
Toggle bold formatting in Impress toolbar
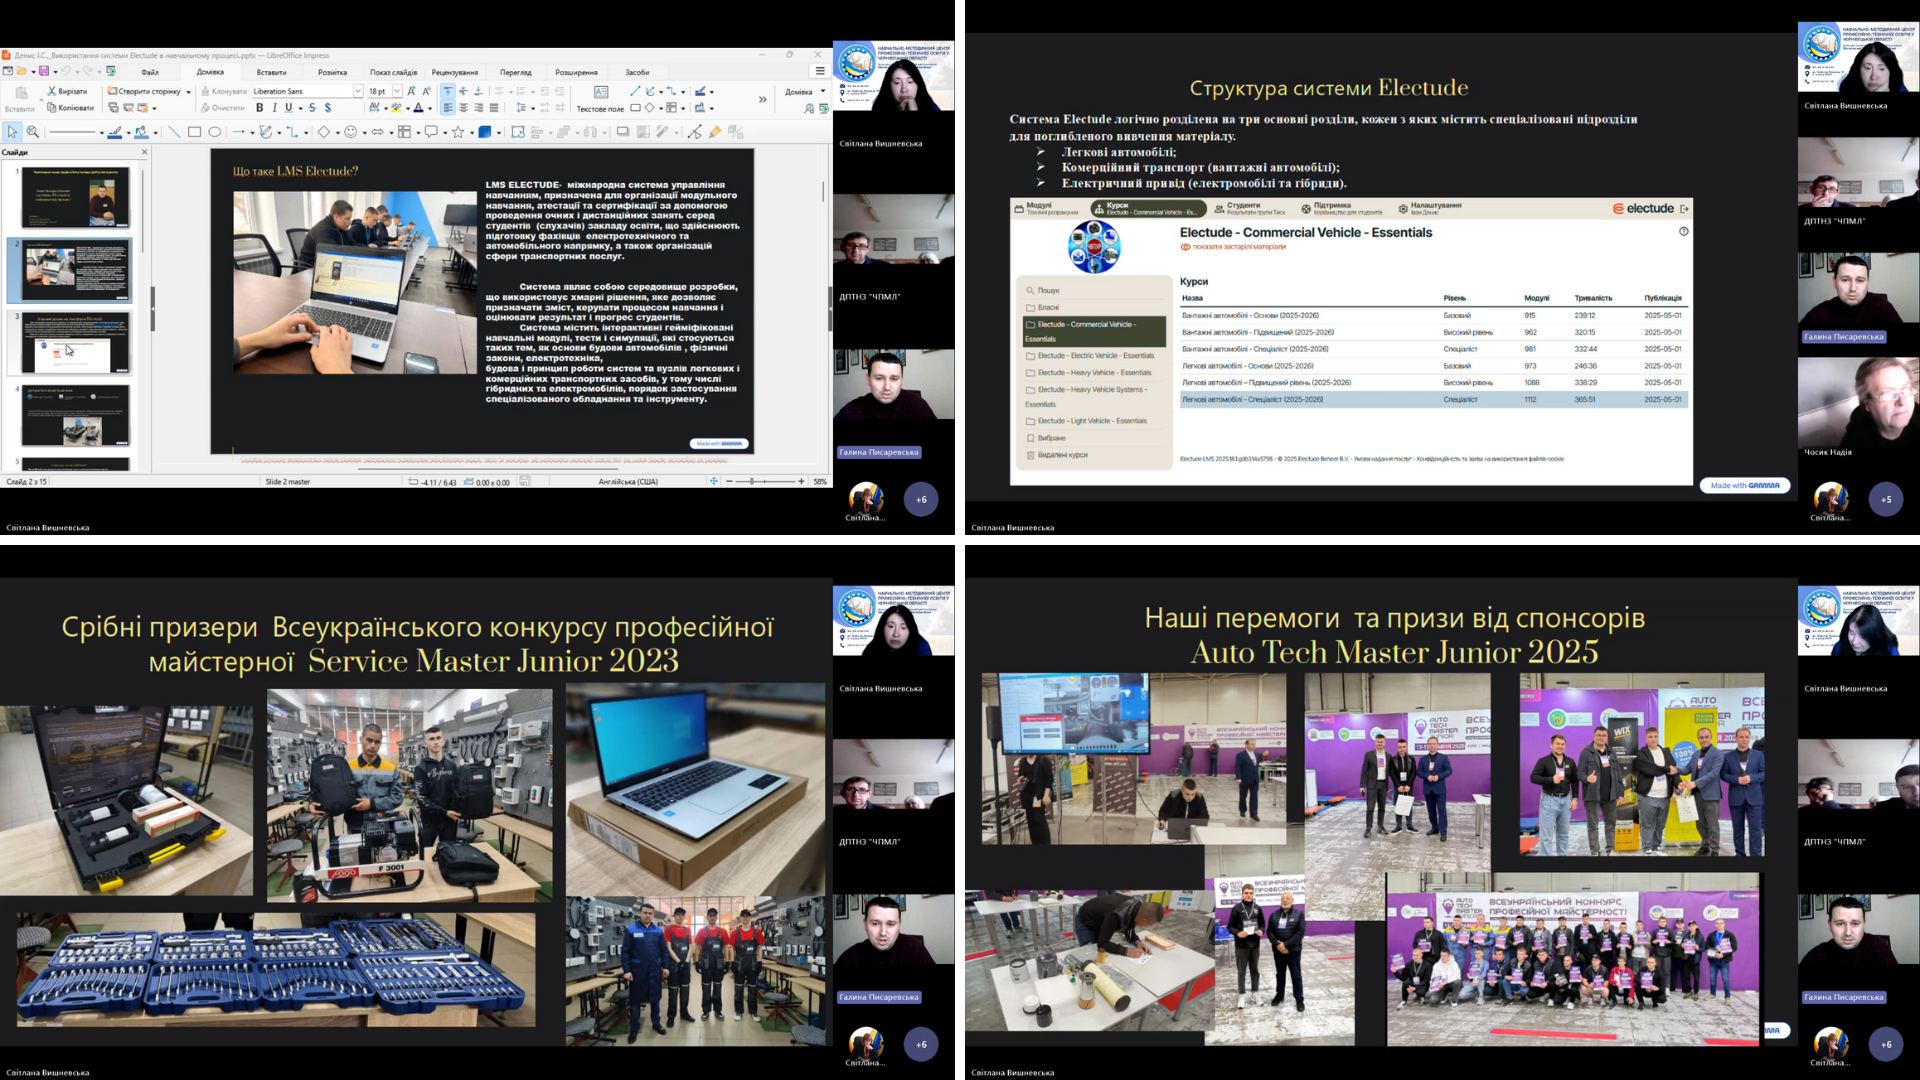[259, 108]
